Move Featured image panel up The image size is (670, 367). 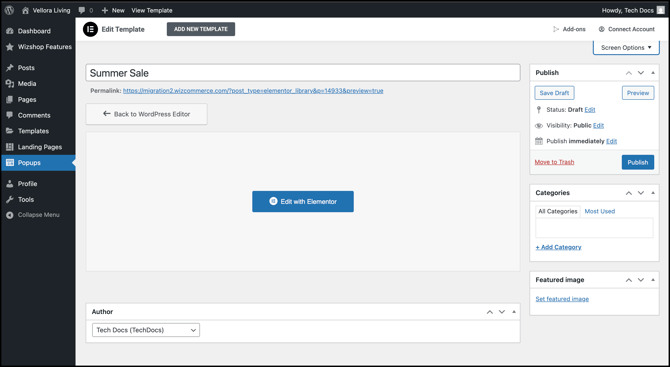tap(629, 280)
